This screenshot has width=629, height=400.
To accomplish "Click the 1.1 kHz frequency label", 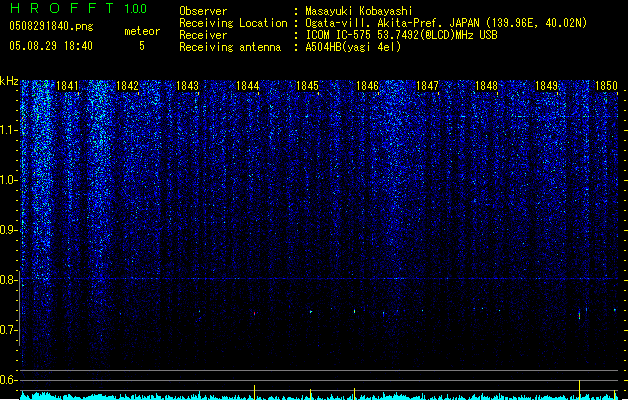I will pyautogui.click(x=8, y=130).
